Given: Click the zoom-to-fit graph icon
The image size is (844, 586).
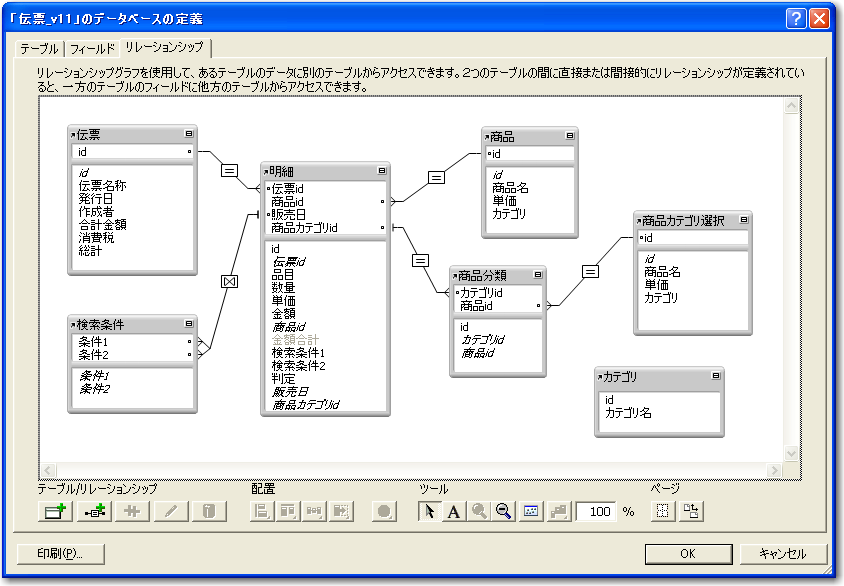Looking at the screenshot, I should 531,511.
